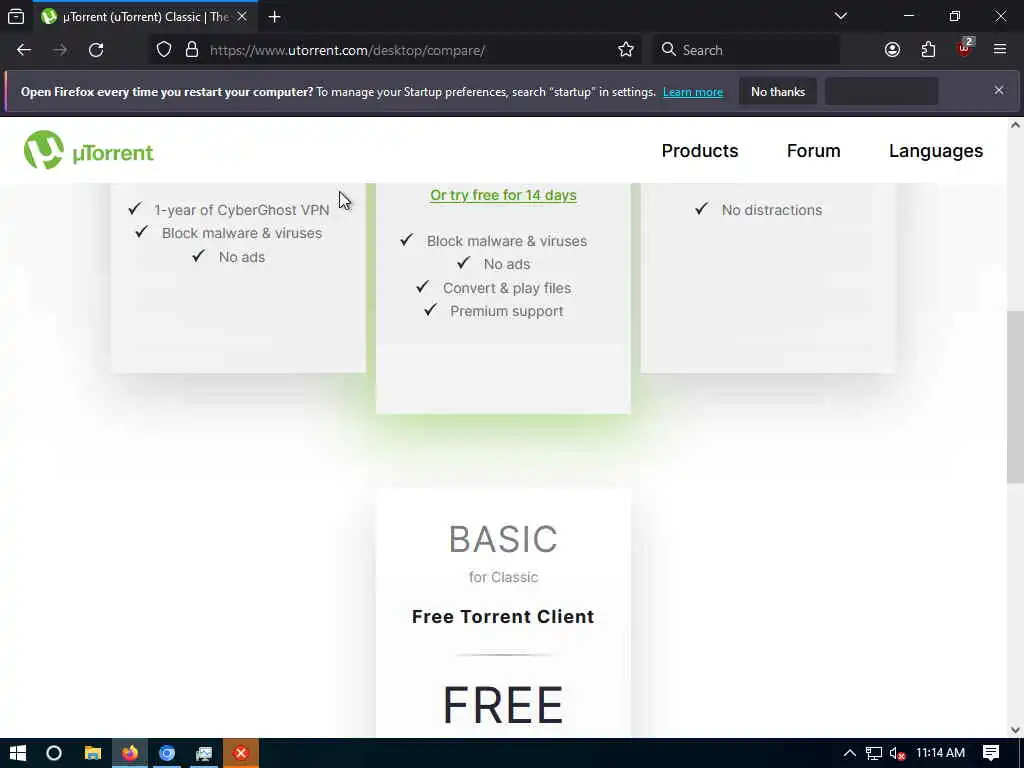
Task: Click 'Convert & play files' text
Action: point(507,288)
